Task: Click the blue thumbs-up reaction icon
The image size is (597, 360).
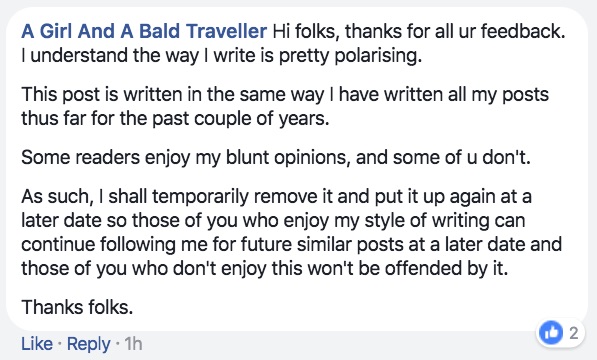Action: (551, 333)
